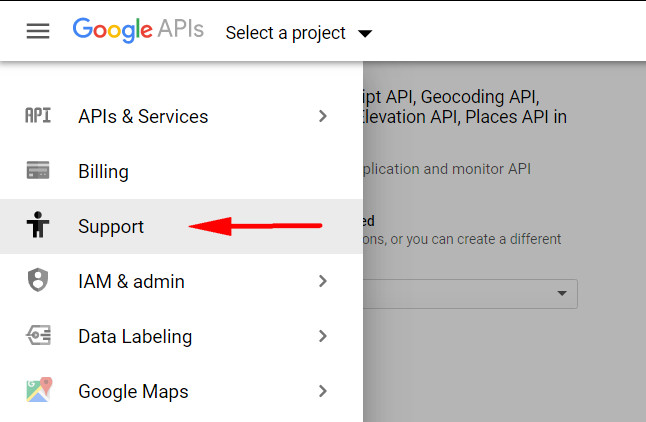Select Support from the menu
This screenshot has width=646, height=422.
pos(181,226)
